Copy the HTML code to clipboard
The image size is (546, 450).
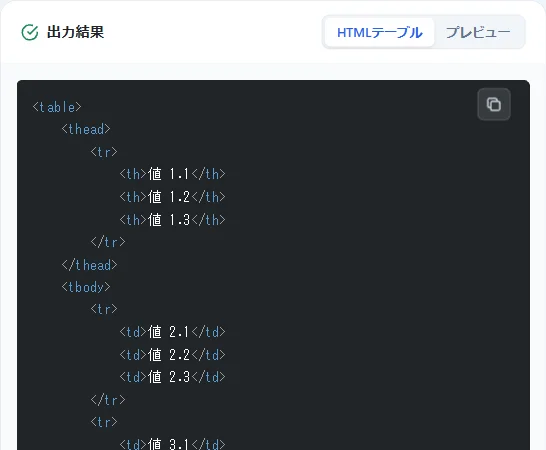(494, 104)
